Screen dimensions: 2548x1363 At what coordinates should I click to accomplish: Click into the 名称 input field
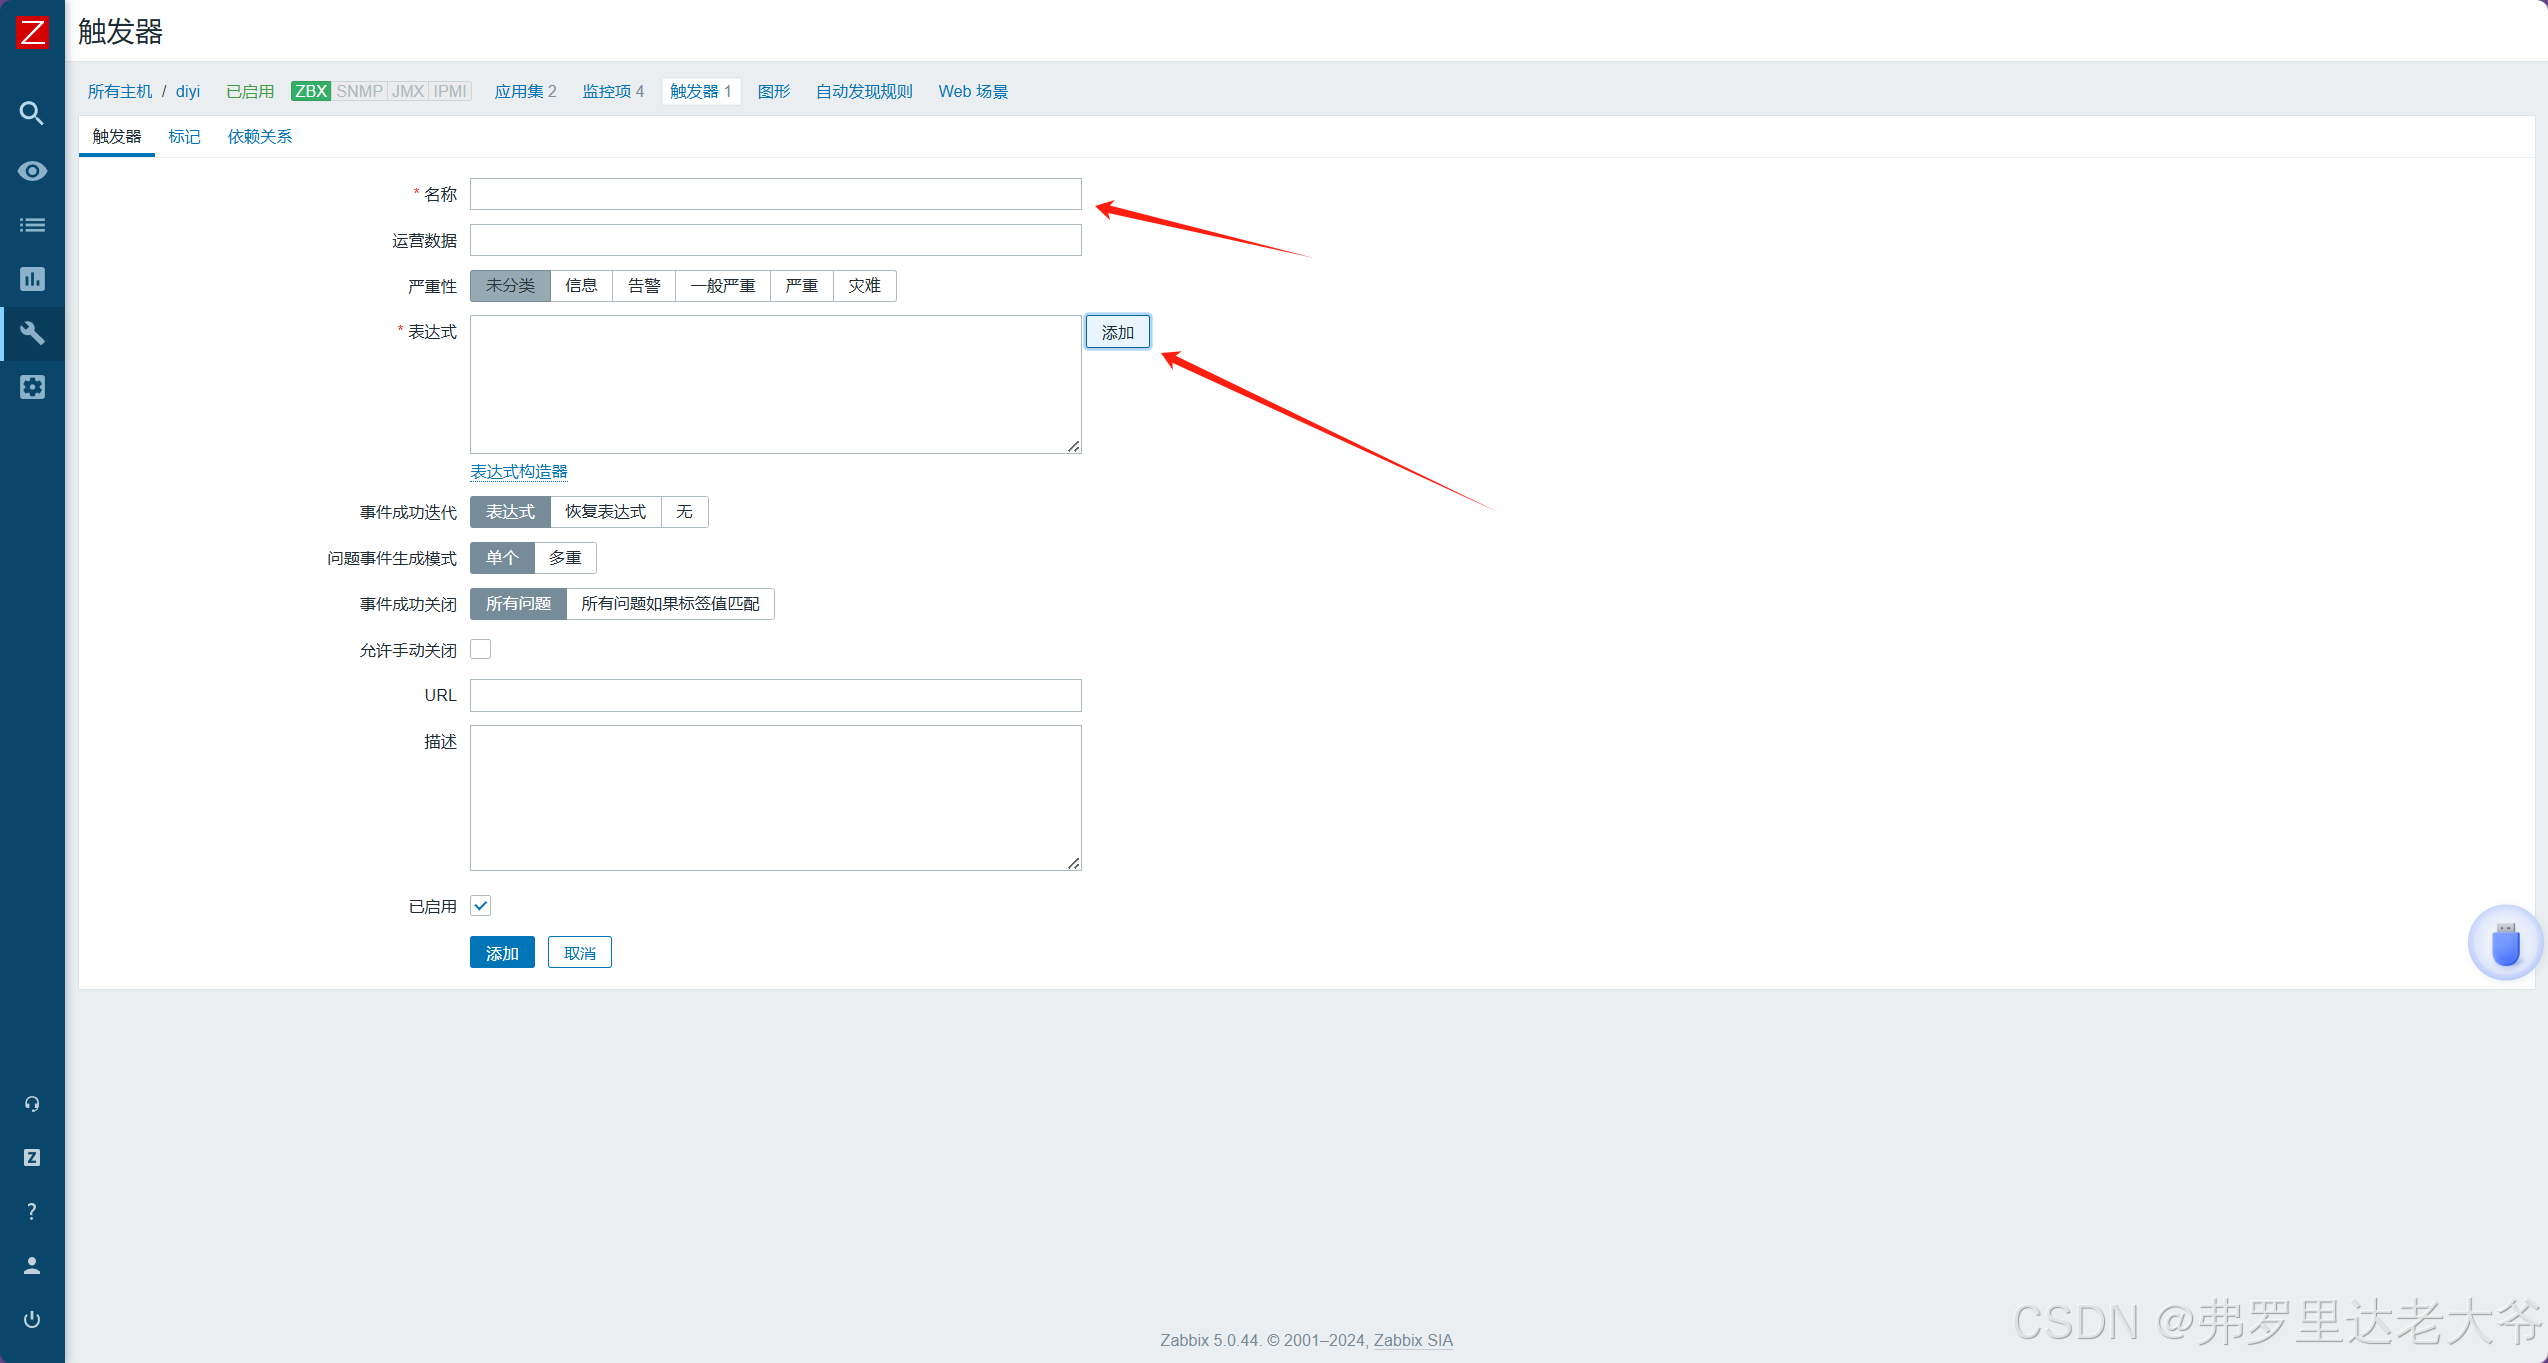coord(775,194)
